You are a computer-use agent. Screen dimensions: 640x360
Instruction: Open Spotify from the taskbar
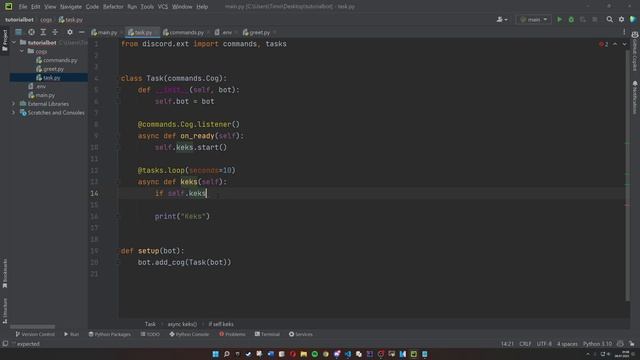tap(315, 354)
